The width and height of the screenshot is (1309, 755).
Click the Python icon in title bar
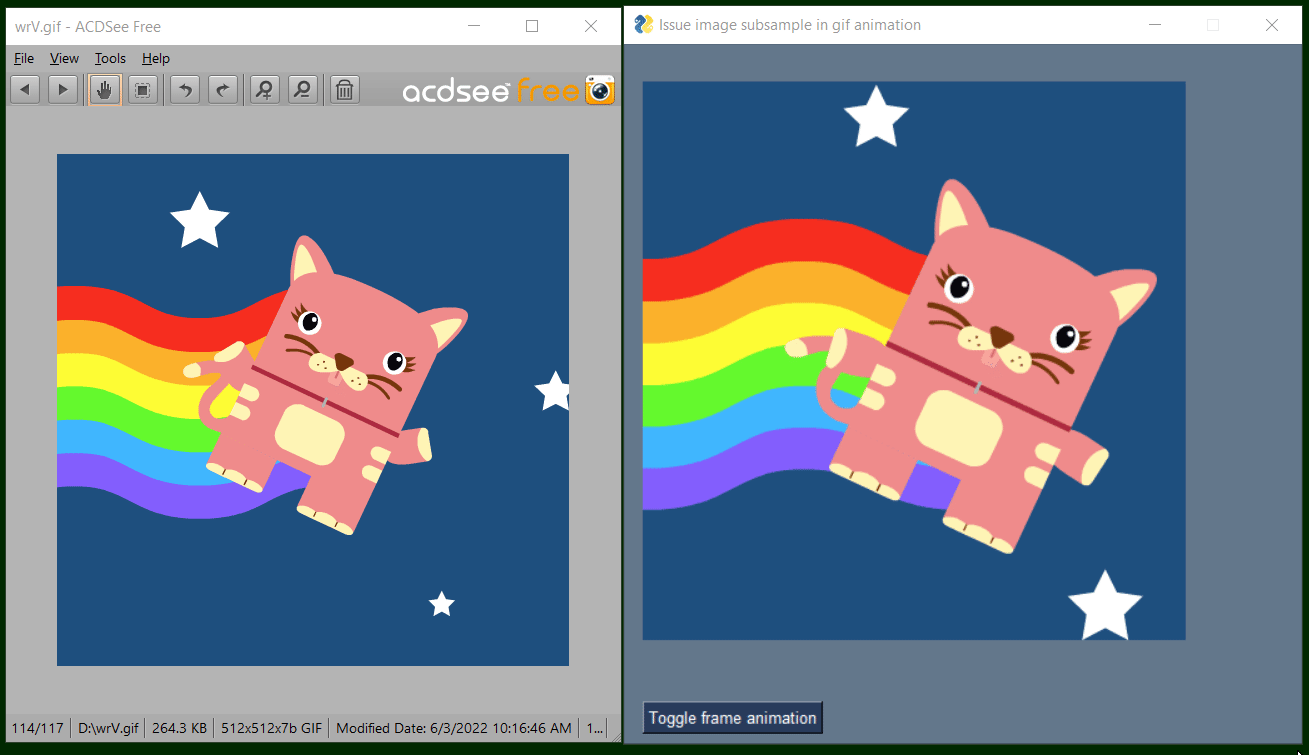[x=645, y=24]
